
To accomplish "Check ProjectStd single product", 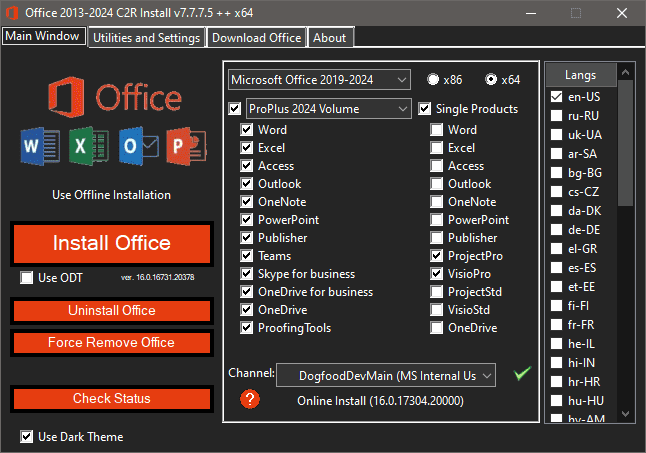I will [437, 292].
